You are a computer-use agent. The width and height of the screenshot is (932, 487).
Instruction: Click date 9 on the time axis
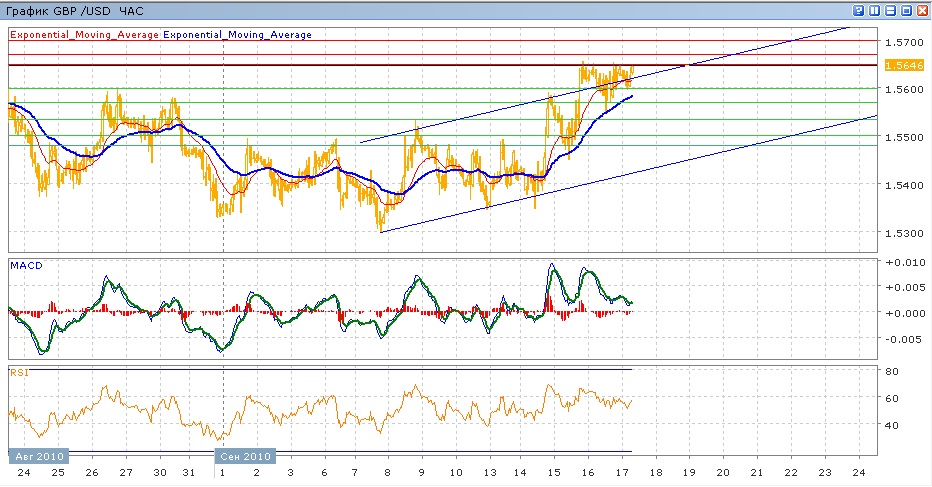coord(421,472)
